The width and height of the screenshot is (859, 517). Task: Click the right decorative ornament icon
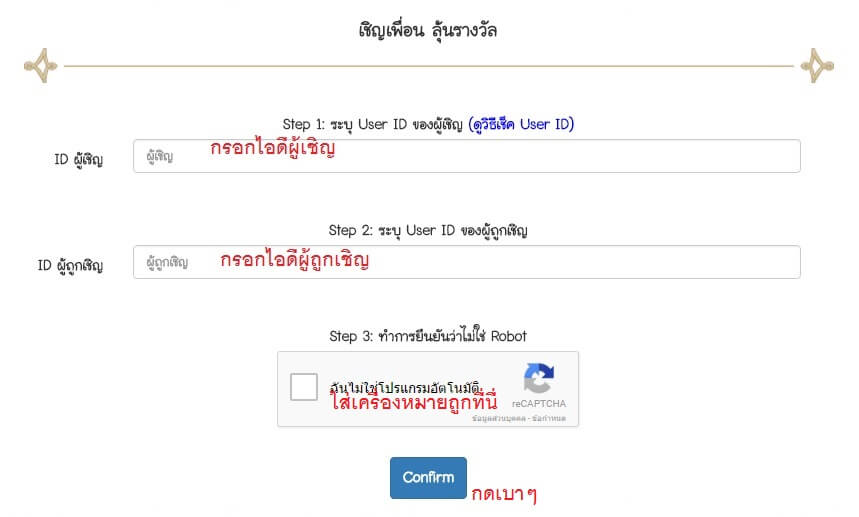point(817,66)
